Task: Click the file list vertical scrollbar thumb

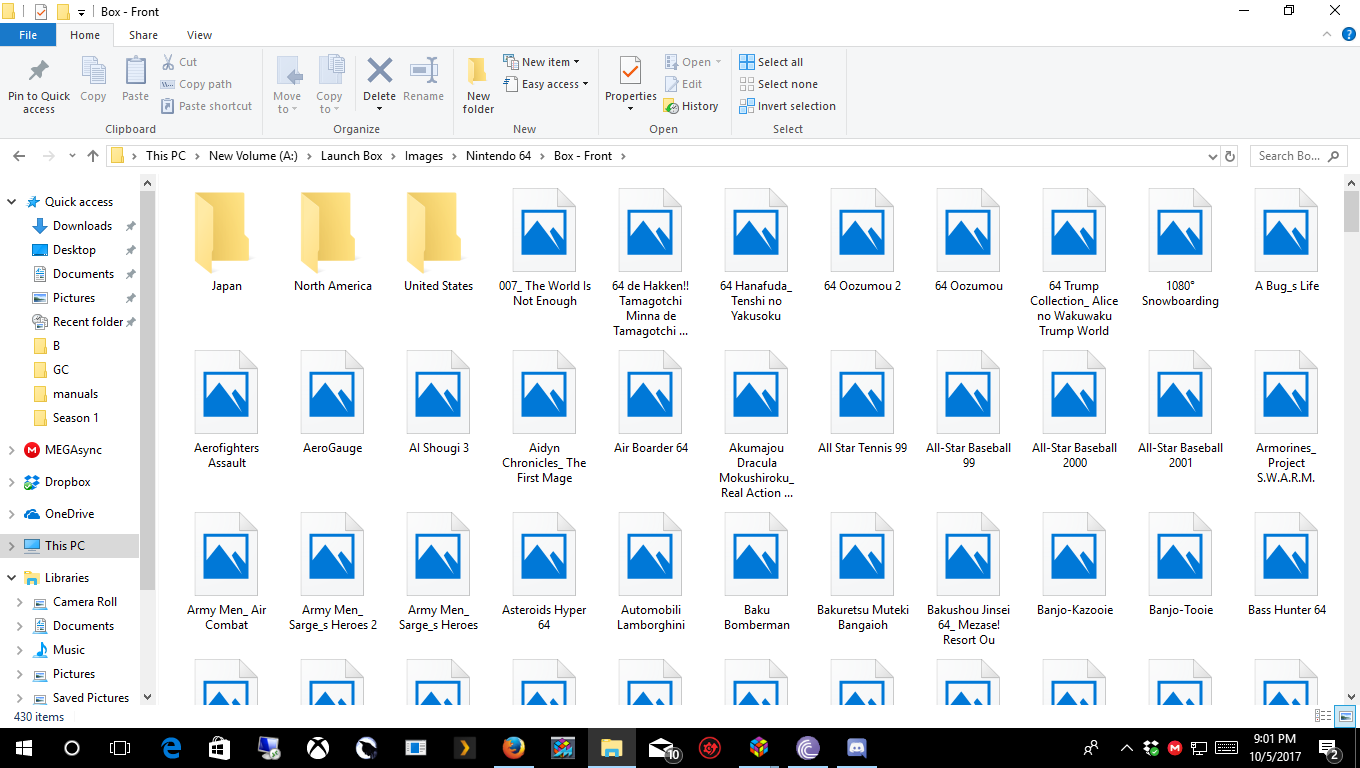Action: pyautogui.click(x=1352, y=210)
